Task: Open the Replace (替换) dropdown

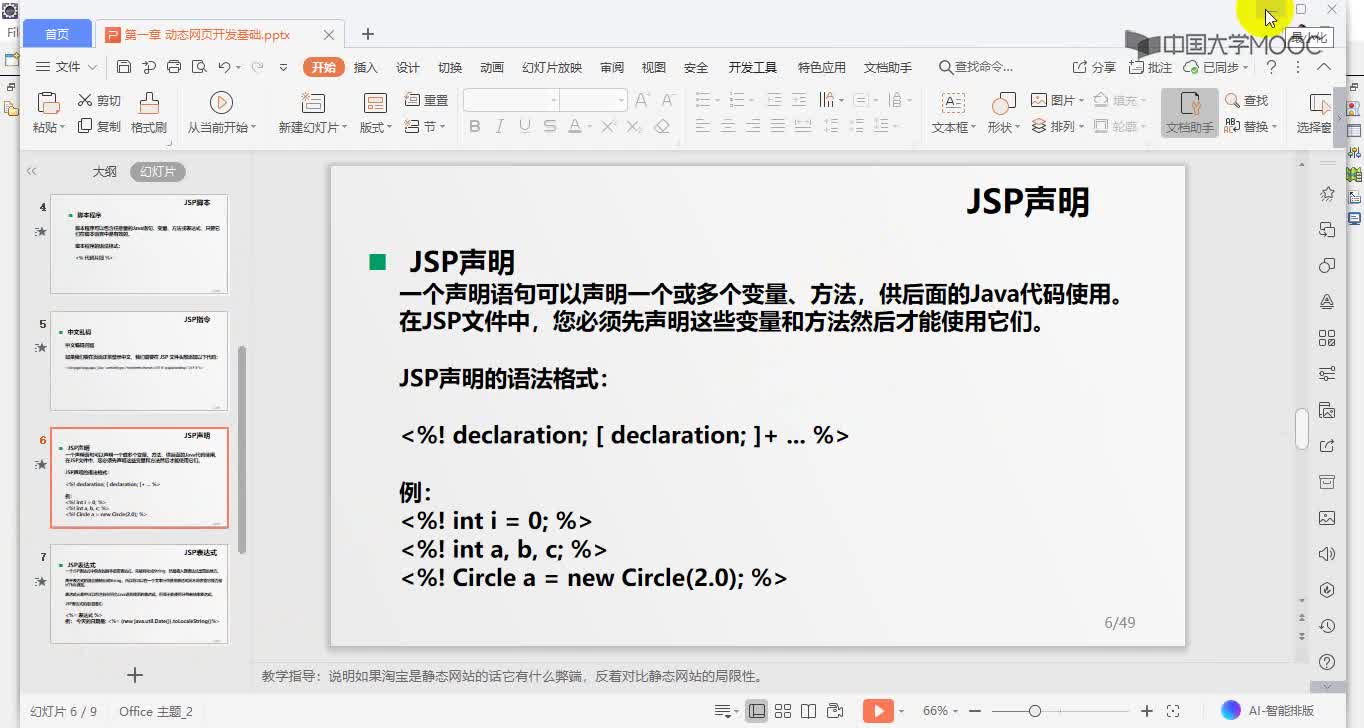Action: (x=1251, y=127)
